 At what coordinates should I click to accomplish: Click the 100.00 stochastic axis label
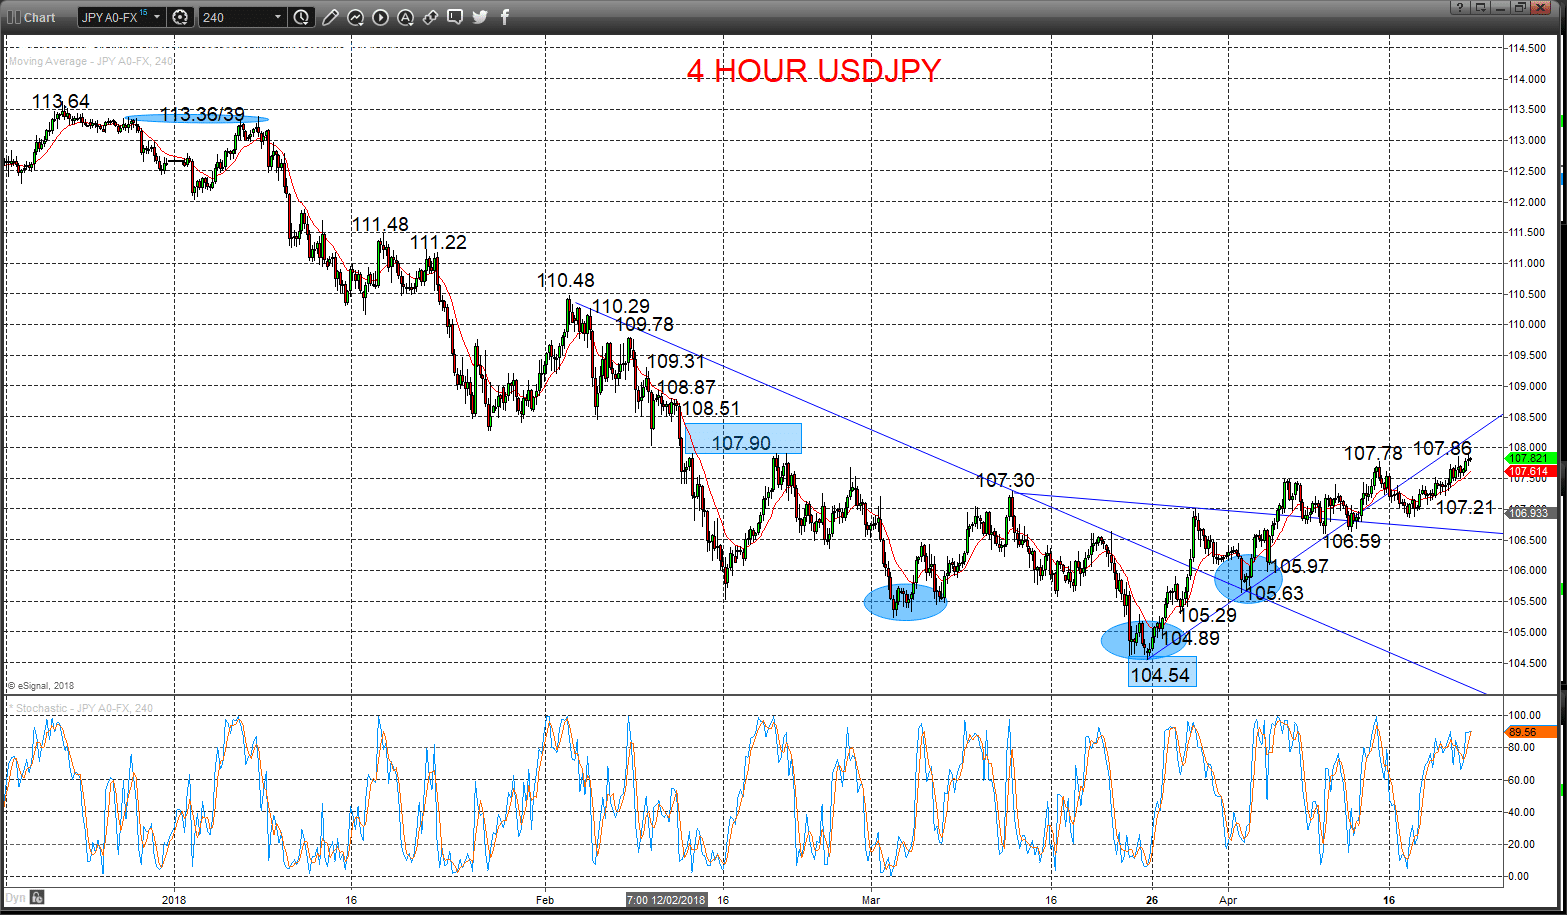pos(1525,716)
